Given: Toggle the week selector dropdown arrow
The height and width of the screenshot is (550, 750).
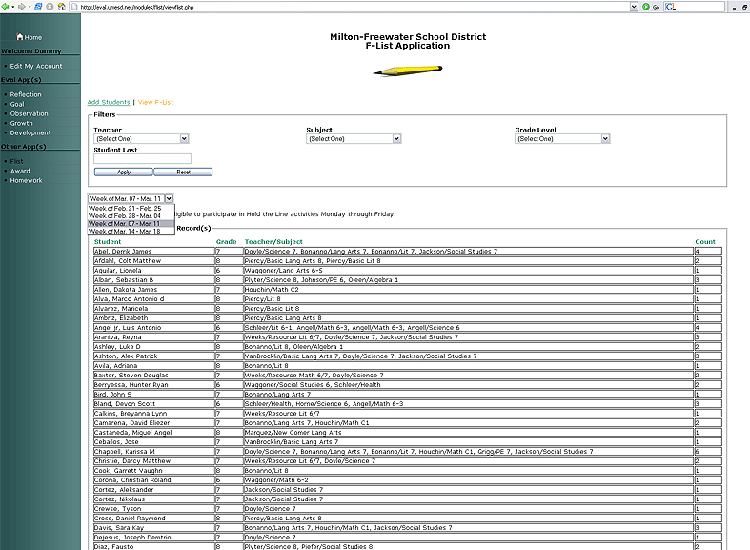Looking at the screenshot, I should coord(169,198).
